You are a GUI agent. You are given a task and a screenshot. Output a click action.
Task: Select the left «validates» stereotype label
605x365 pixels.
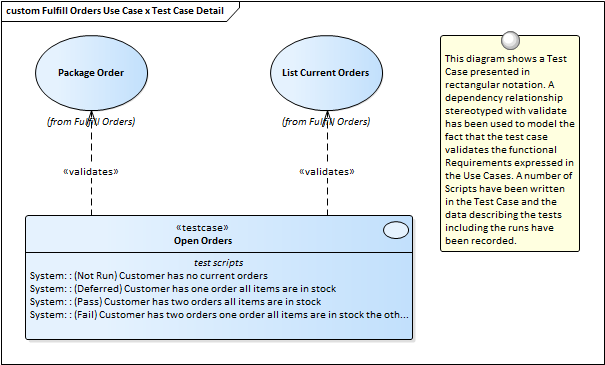coord(91,172)
